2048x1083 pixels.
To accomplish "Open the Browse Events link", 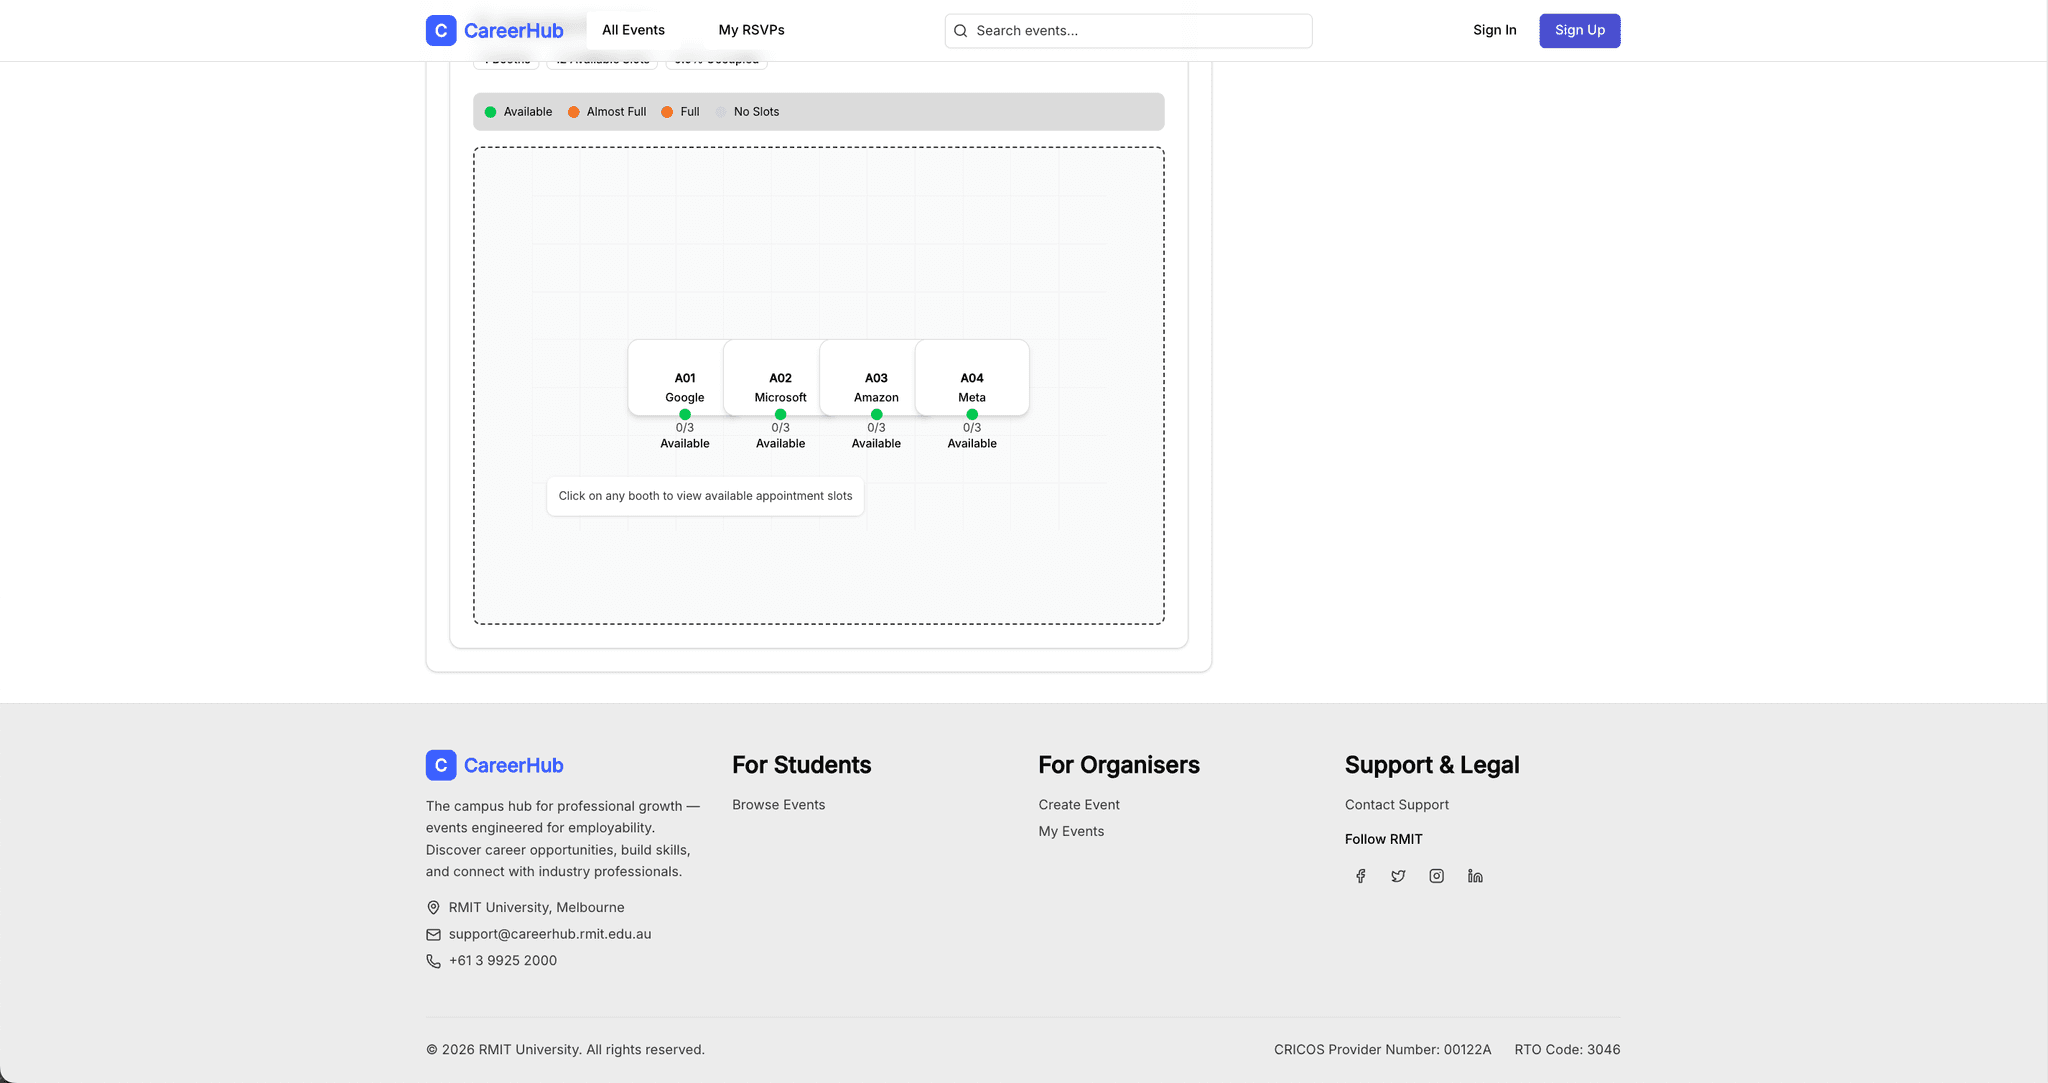I will pos(778,804).
